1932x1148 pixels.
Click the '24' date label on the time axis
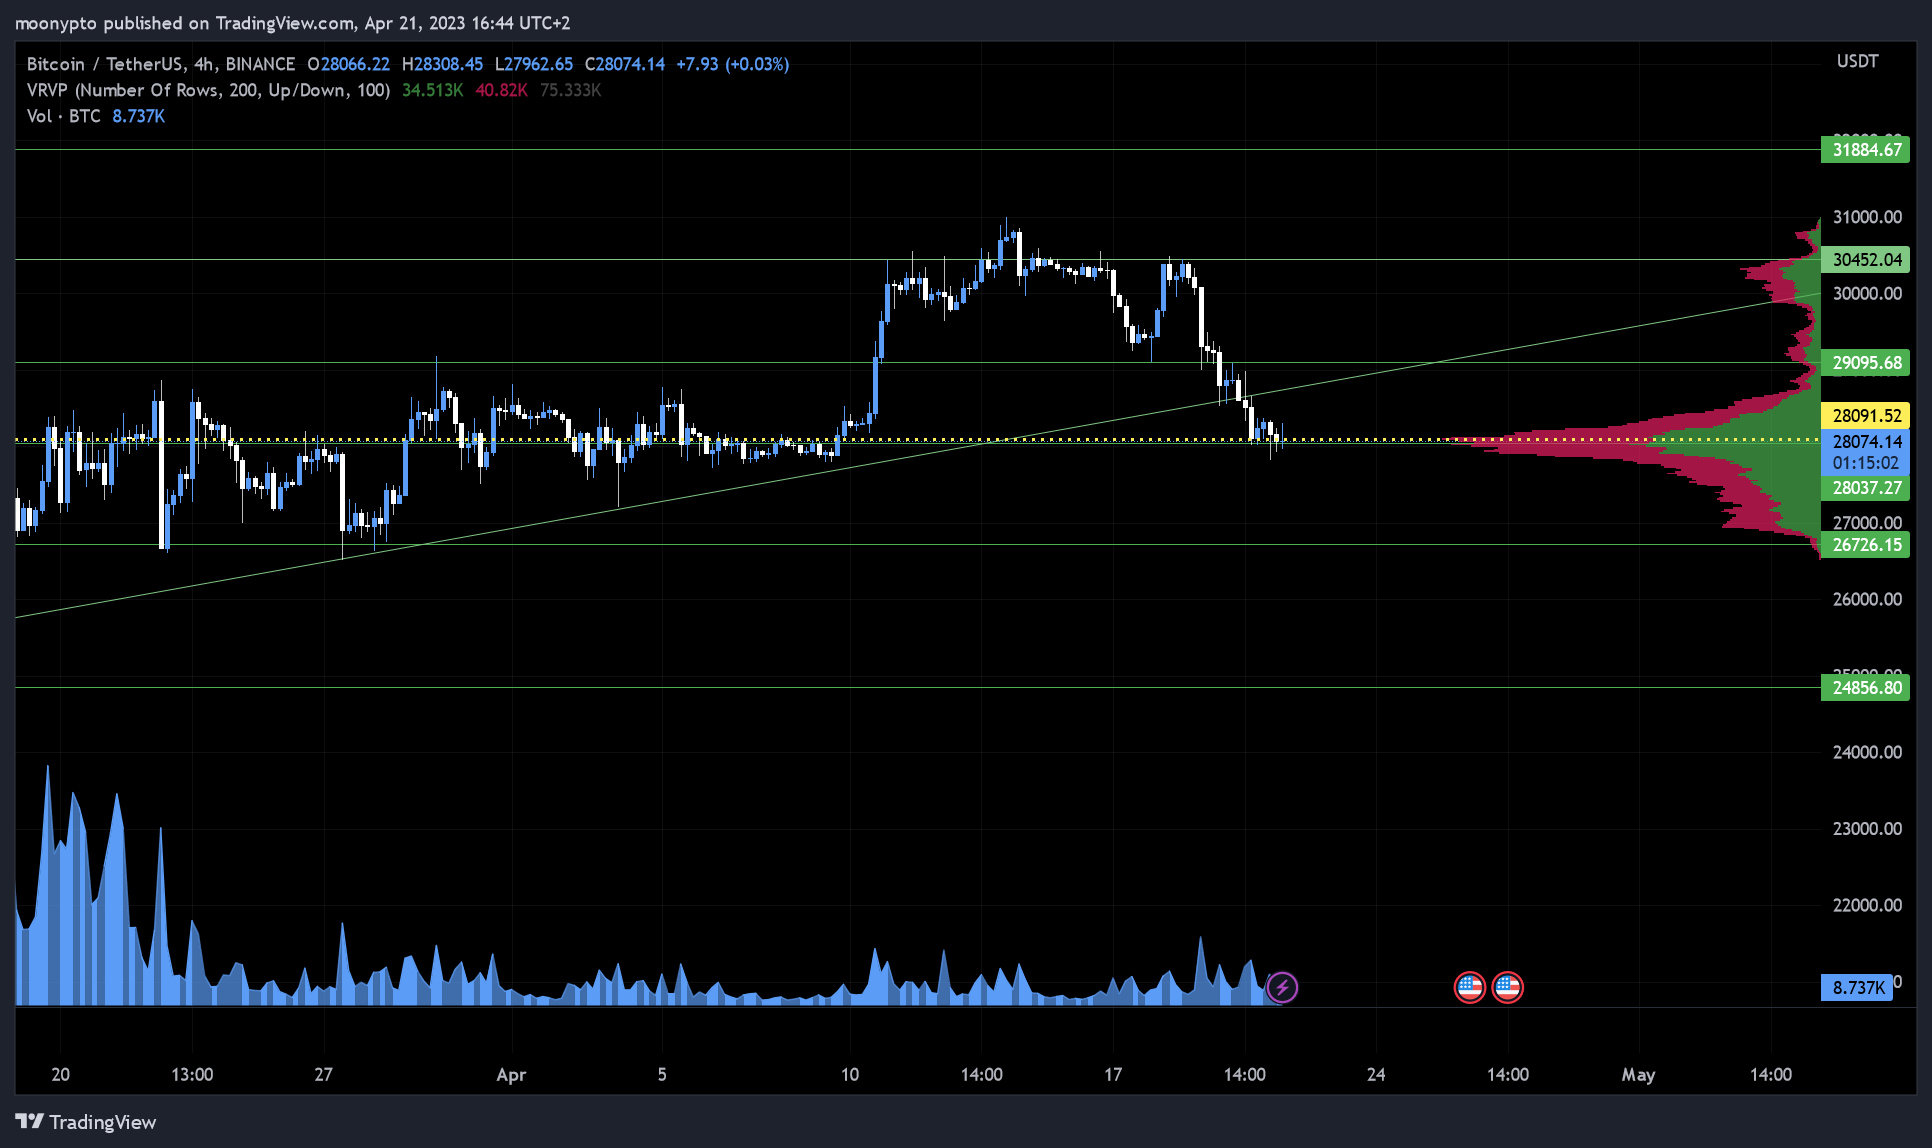[x=1376, y=1075]
